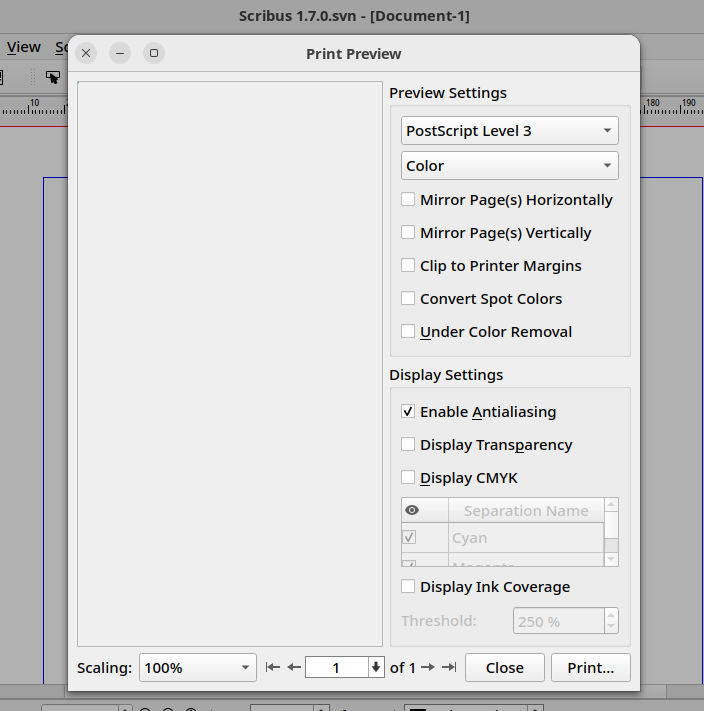
Task: Click the Separation Name column header
Action: tap(526, 510)
